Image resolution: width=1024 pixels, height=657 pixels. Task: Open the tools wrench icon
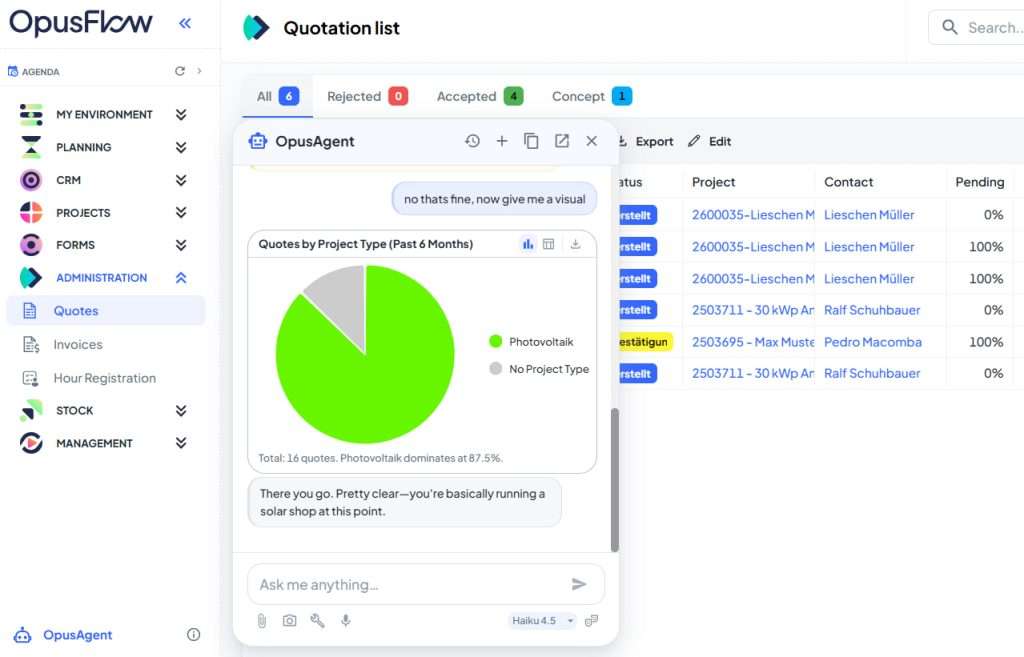click(x=317, y=620)
